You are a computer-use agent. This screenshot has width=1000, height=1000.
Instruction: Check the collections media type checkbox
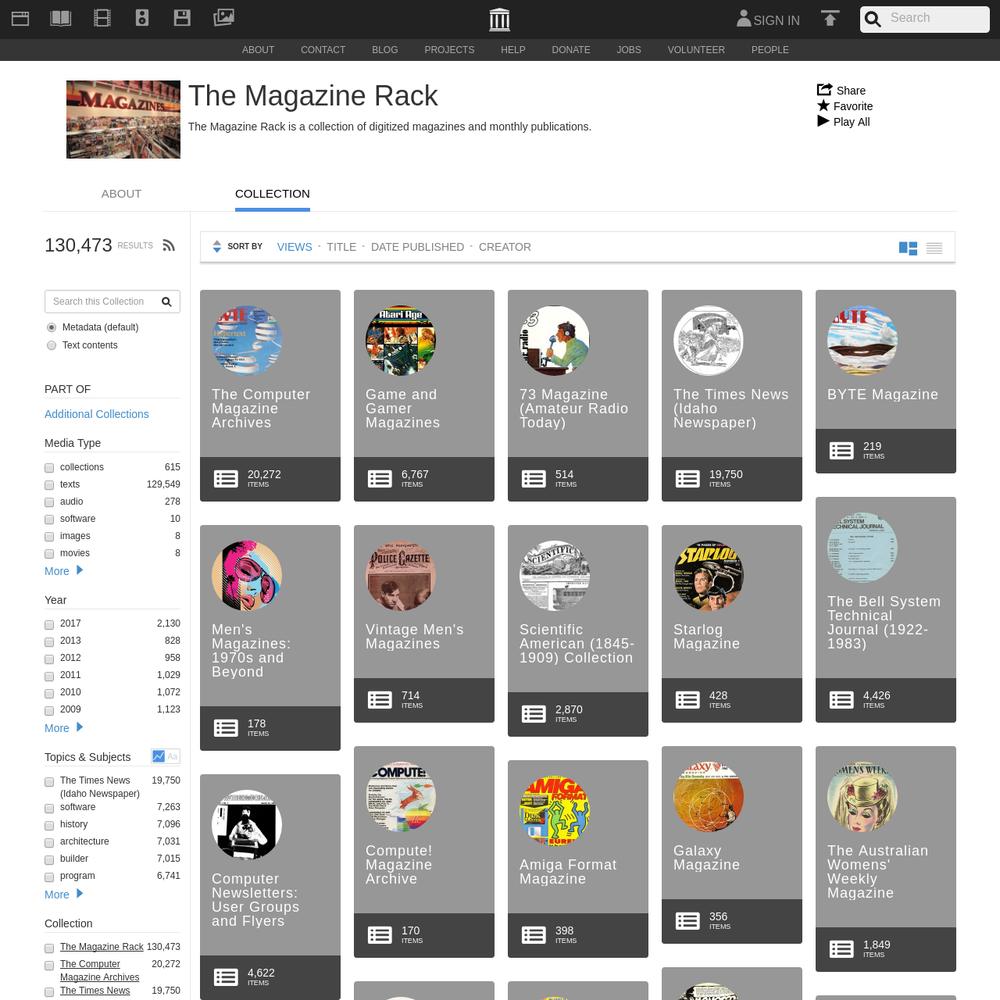(x=49, y=468)
